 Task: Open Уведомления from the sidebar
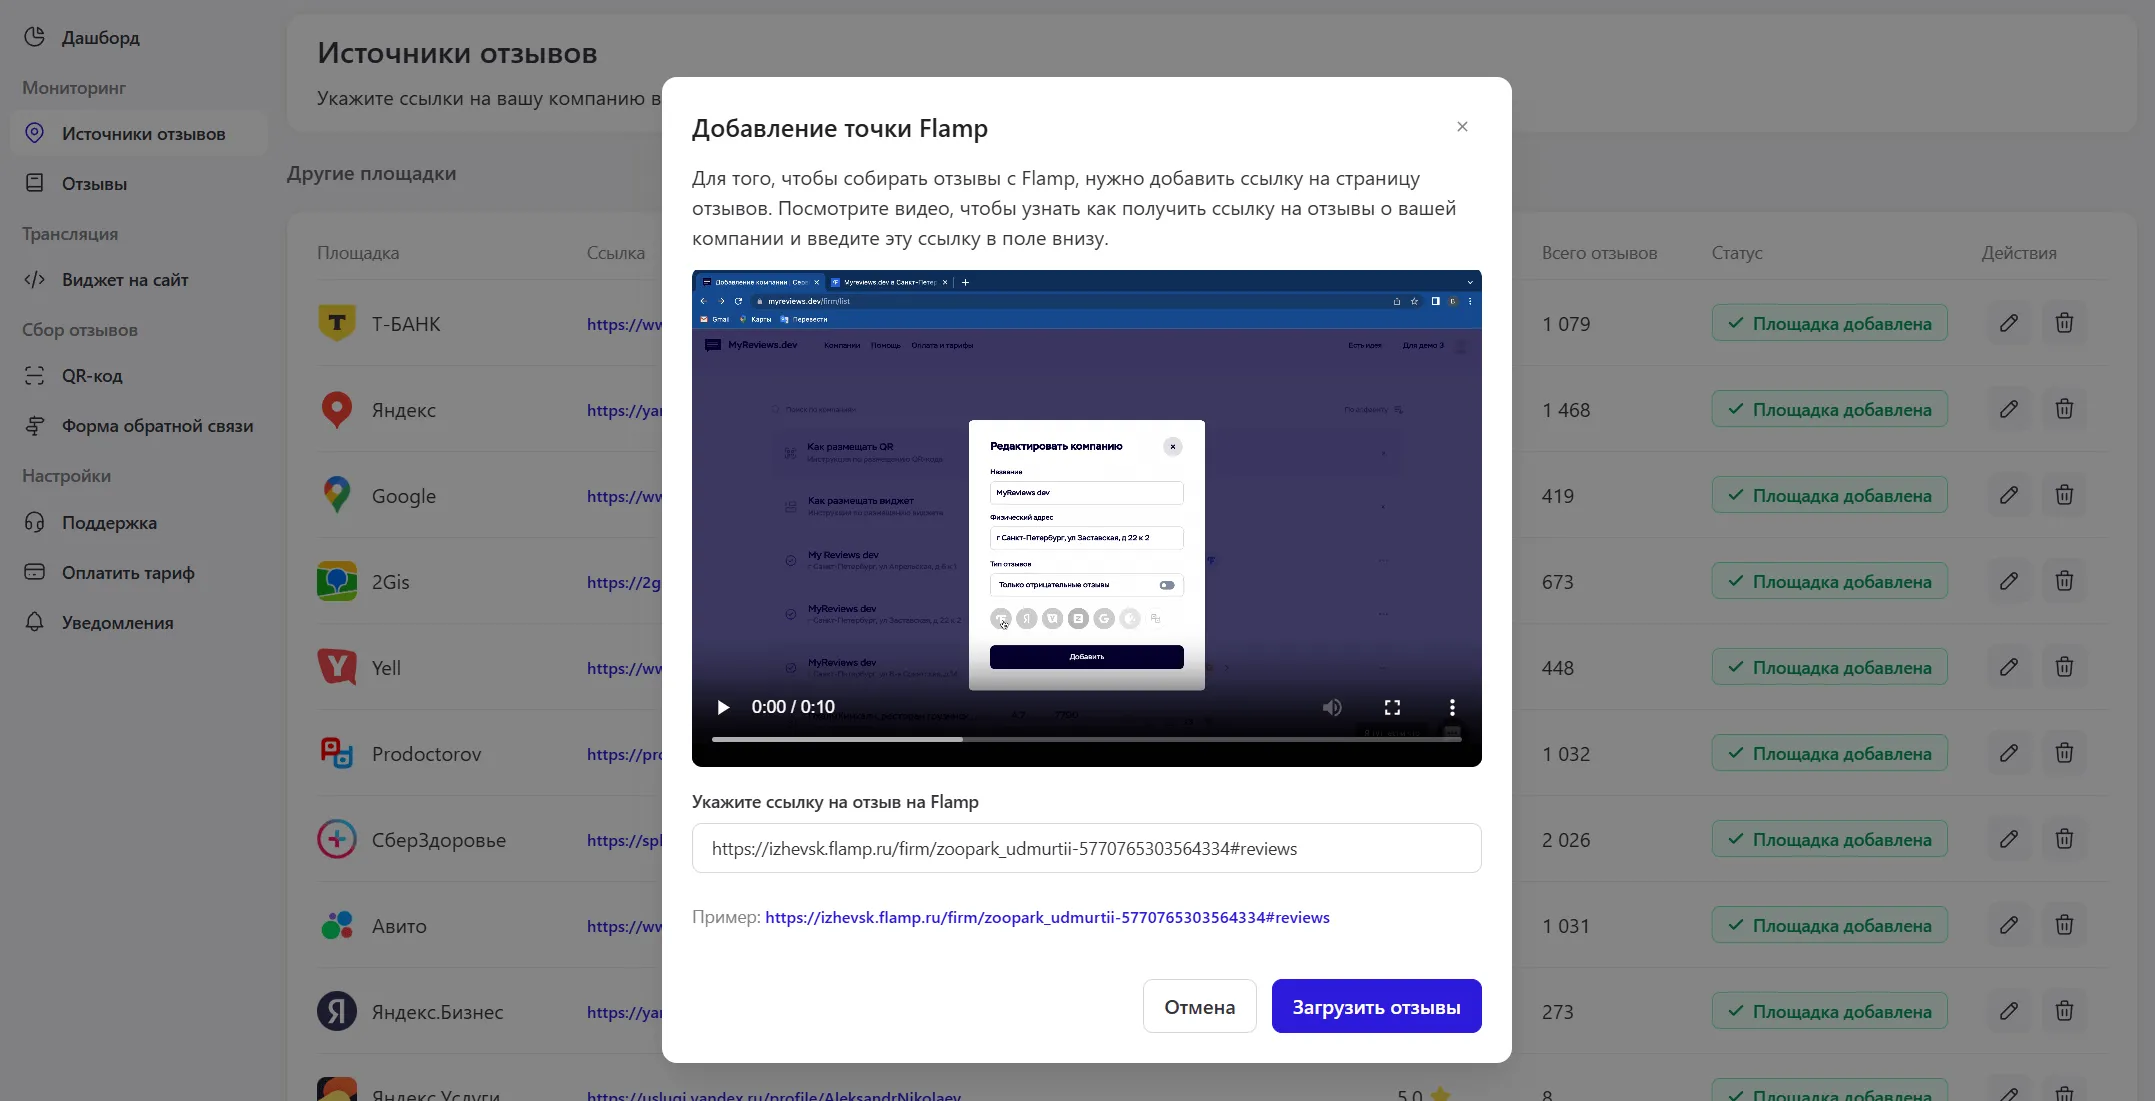click(x=117, y=623)
